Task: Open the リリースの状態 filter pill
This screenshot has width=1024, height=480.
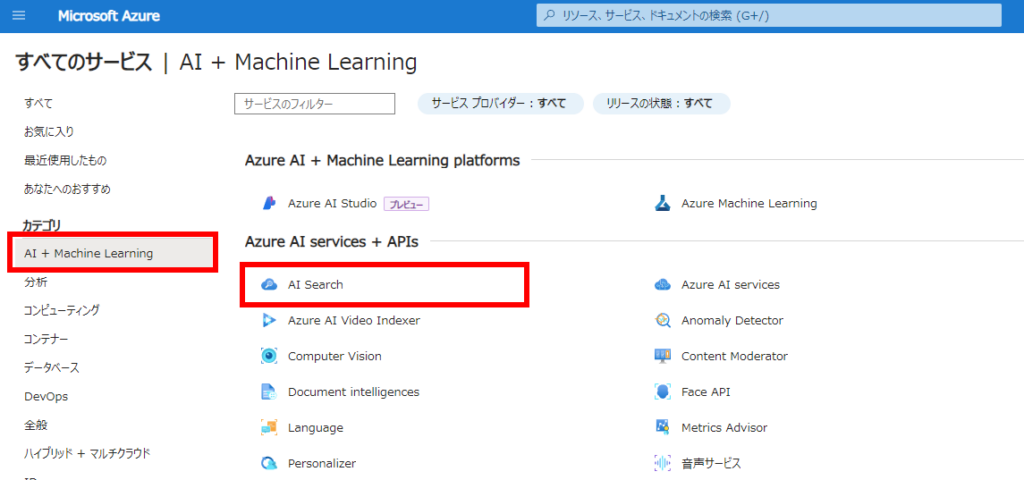Action: pos(662,103)
